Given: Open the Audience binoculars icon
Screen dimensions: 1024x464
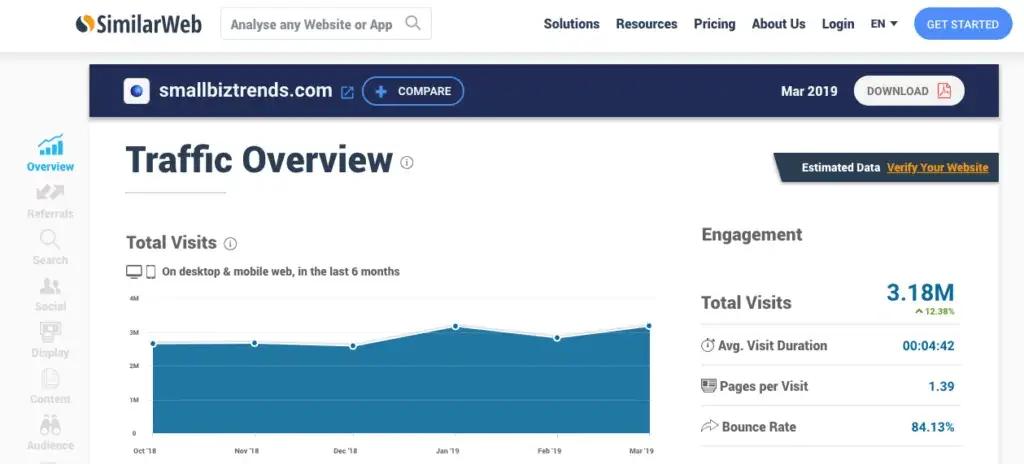Looking at the screenshot, I should pyautogui.click(x=50, y=425).
